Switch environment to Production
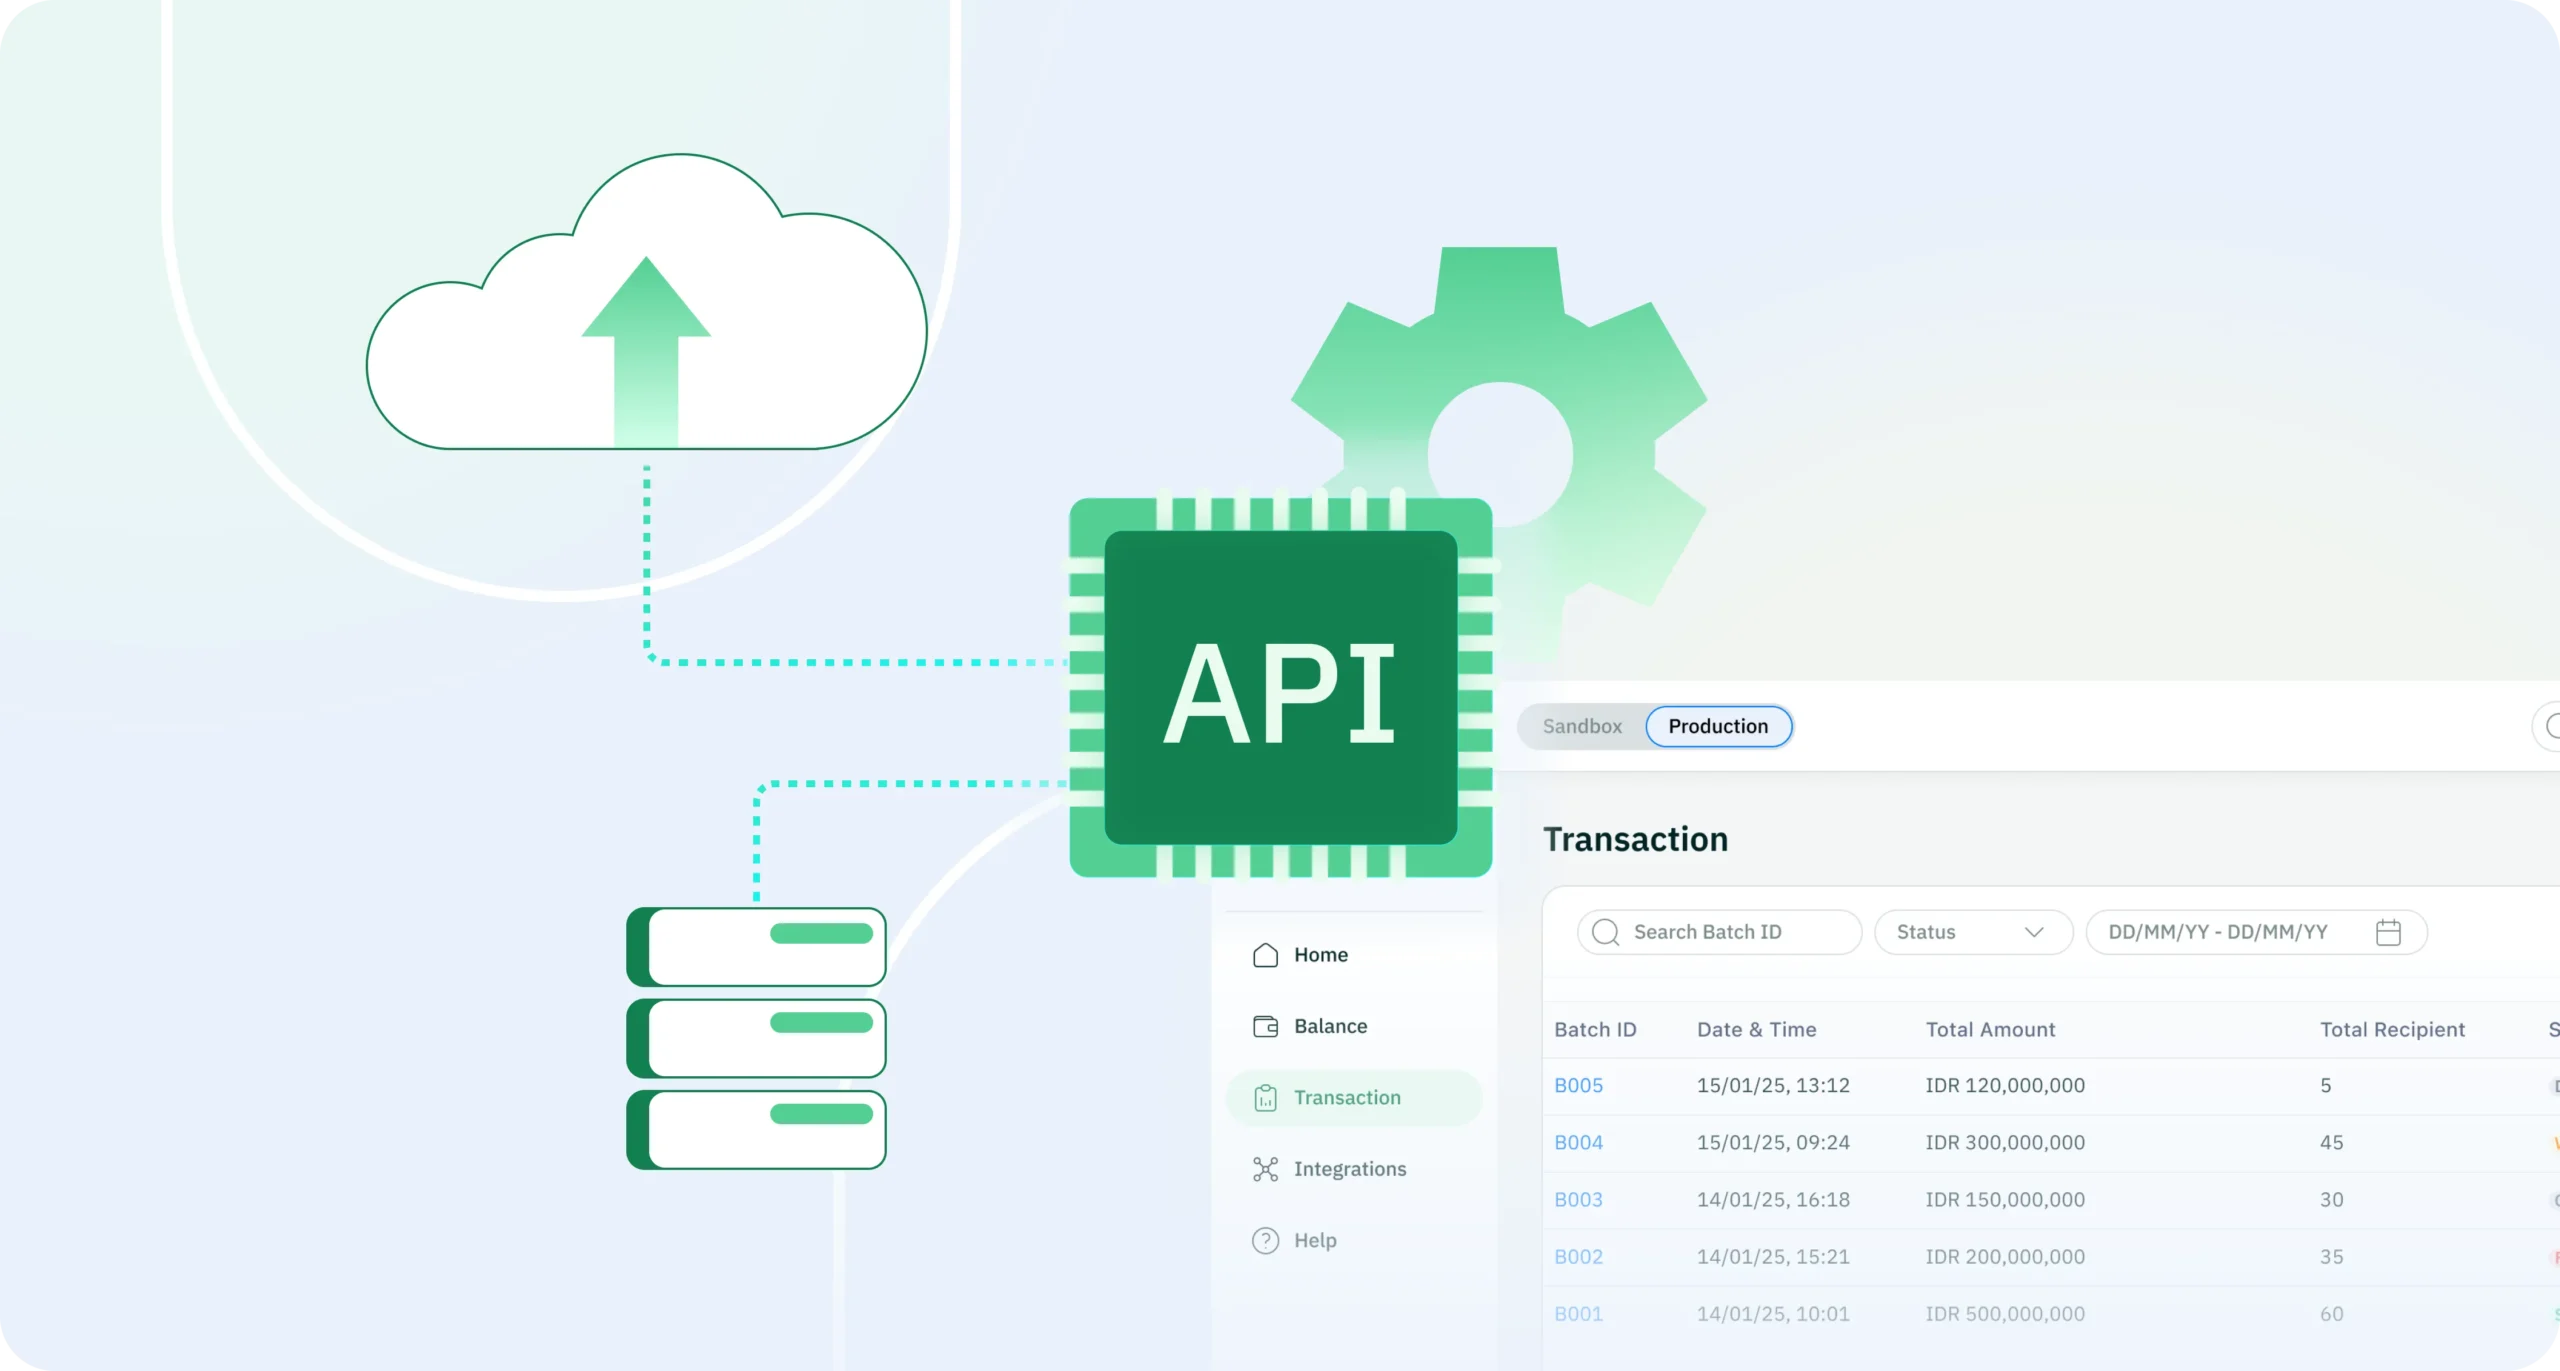 (x=1718, y=726)
